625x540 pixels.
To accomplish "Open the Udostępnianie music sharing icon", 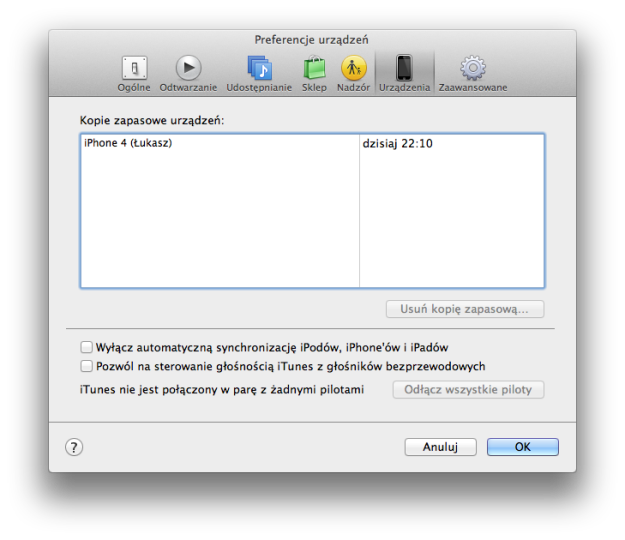I will 259,68.
